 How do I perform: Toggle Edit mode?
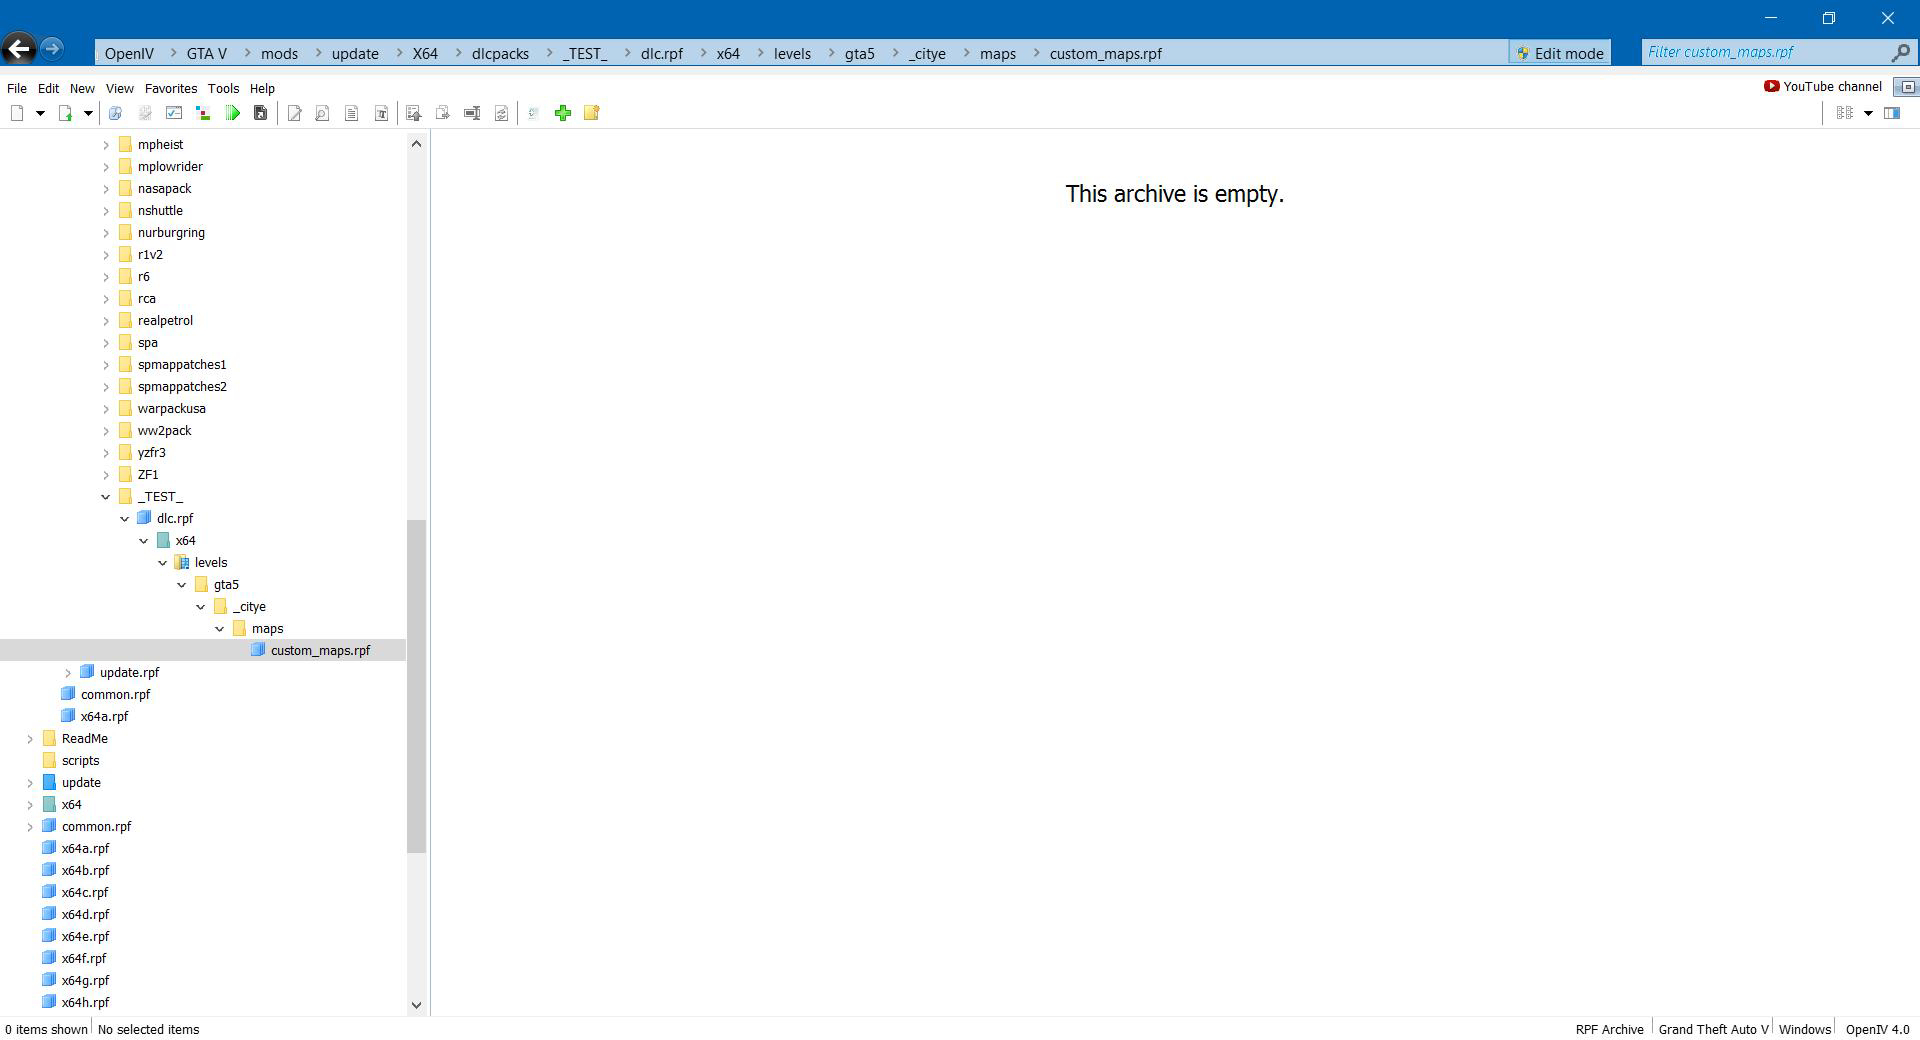coord(1559,53)
